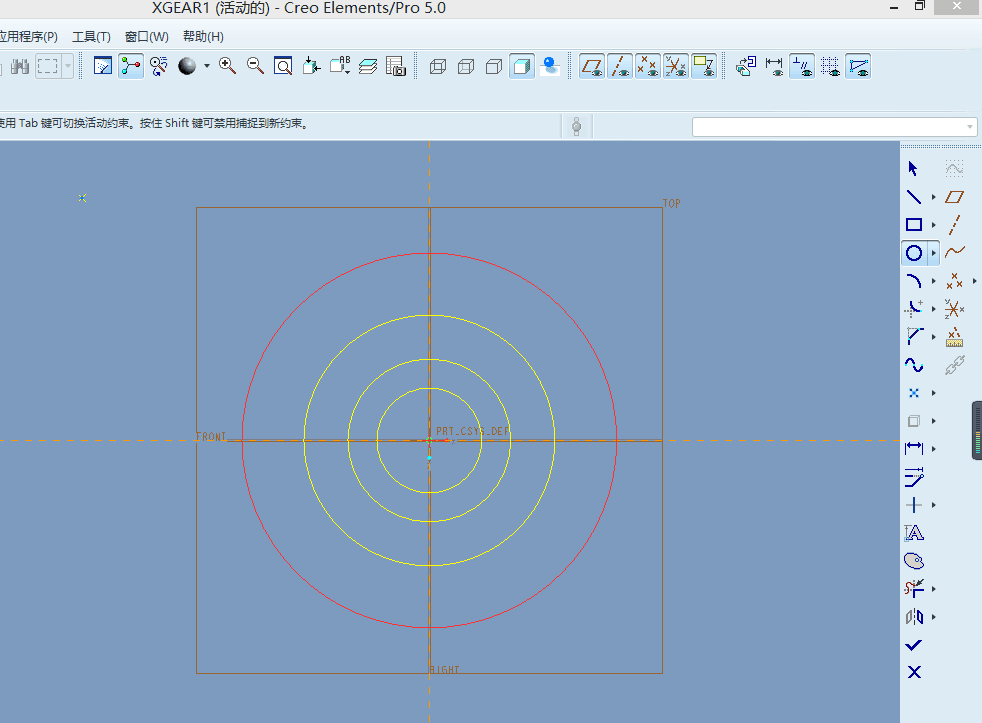Select the Text sketch tool

tap(913, 533)
